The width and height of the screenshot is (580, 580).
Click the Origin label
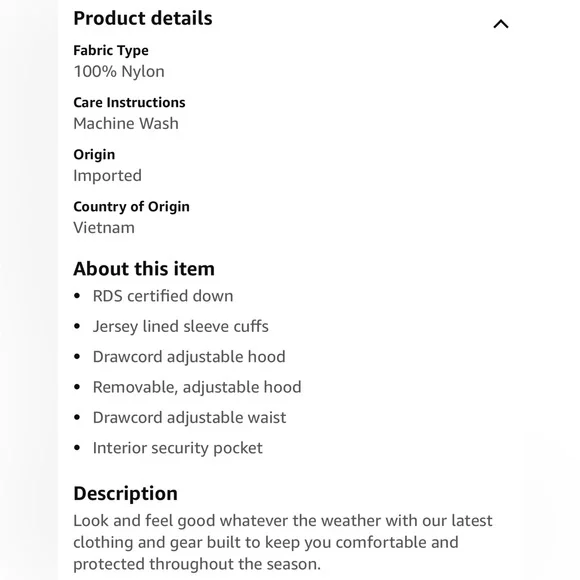point(94,155)
